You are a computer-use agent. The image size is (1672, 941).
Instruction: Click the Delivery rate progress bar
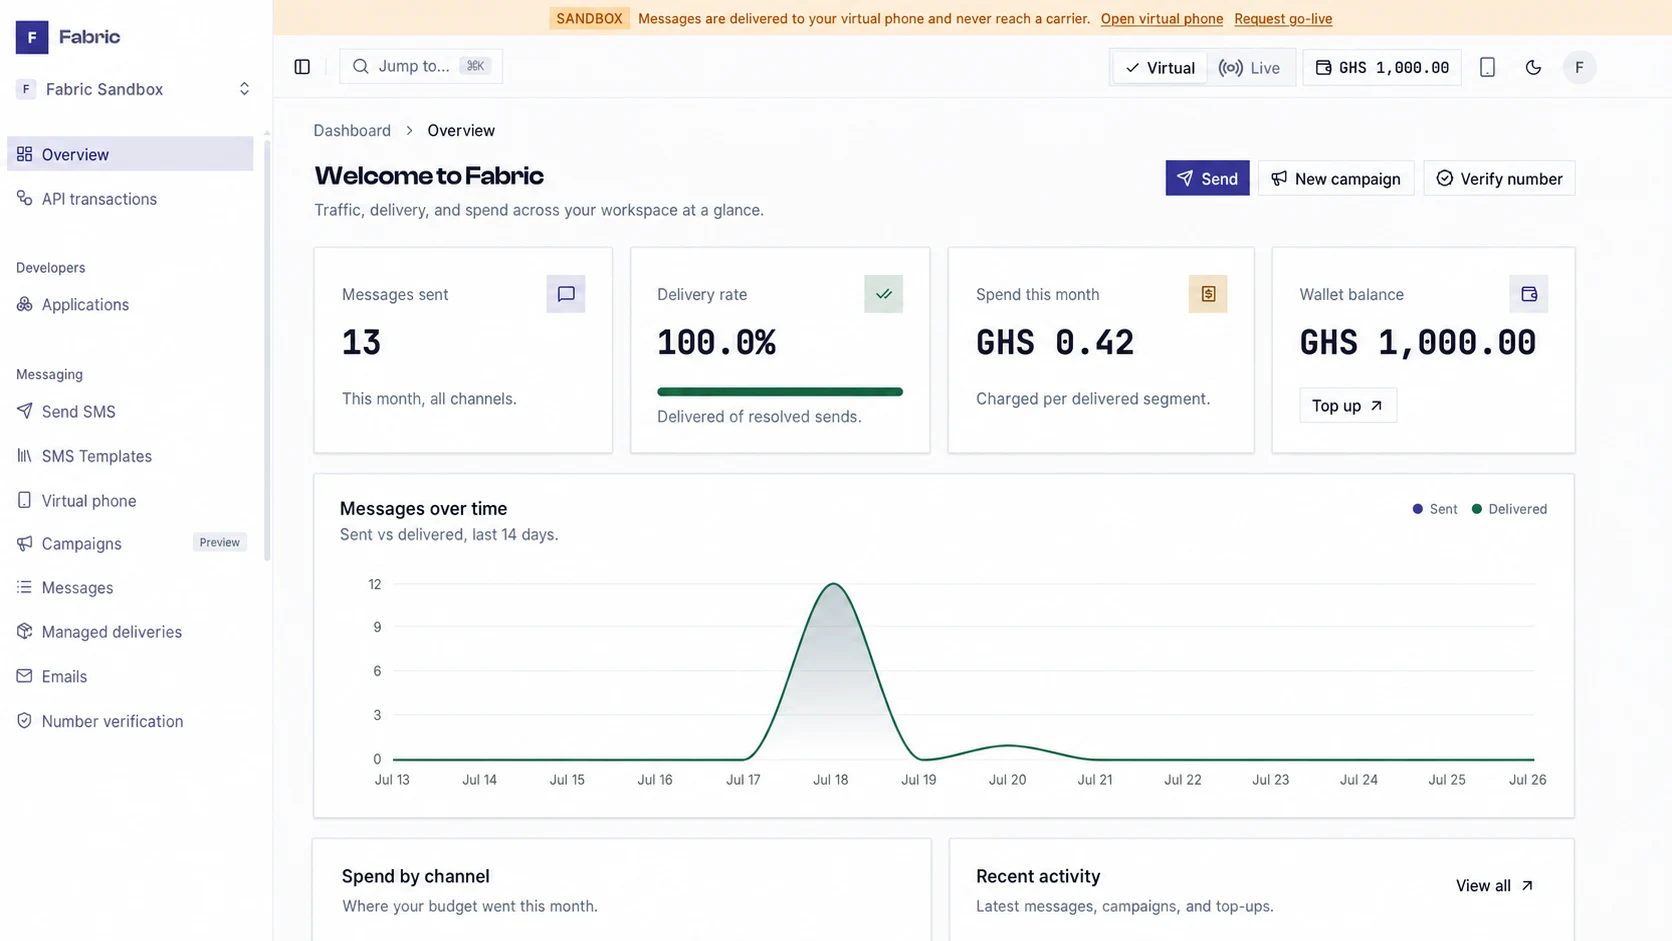(780, 392)
